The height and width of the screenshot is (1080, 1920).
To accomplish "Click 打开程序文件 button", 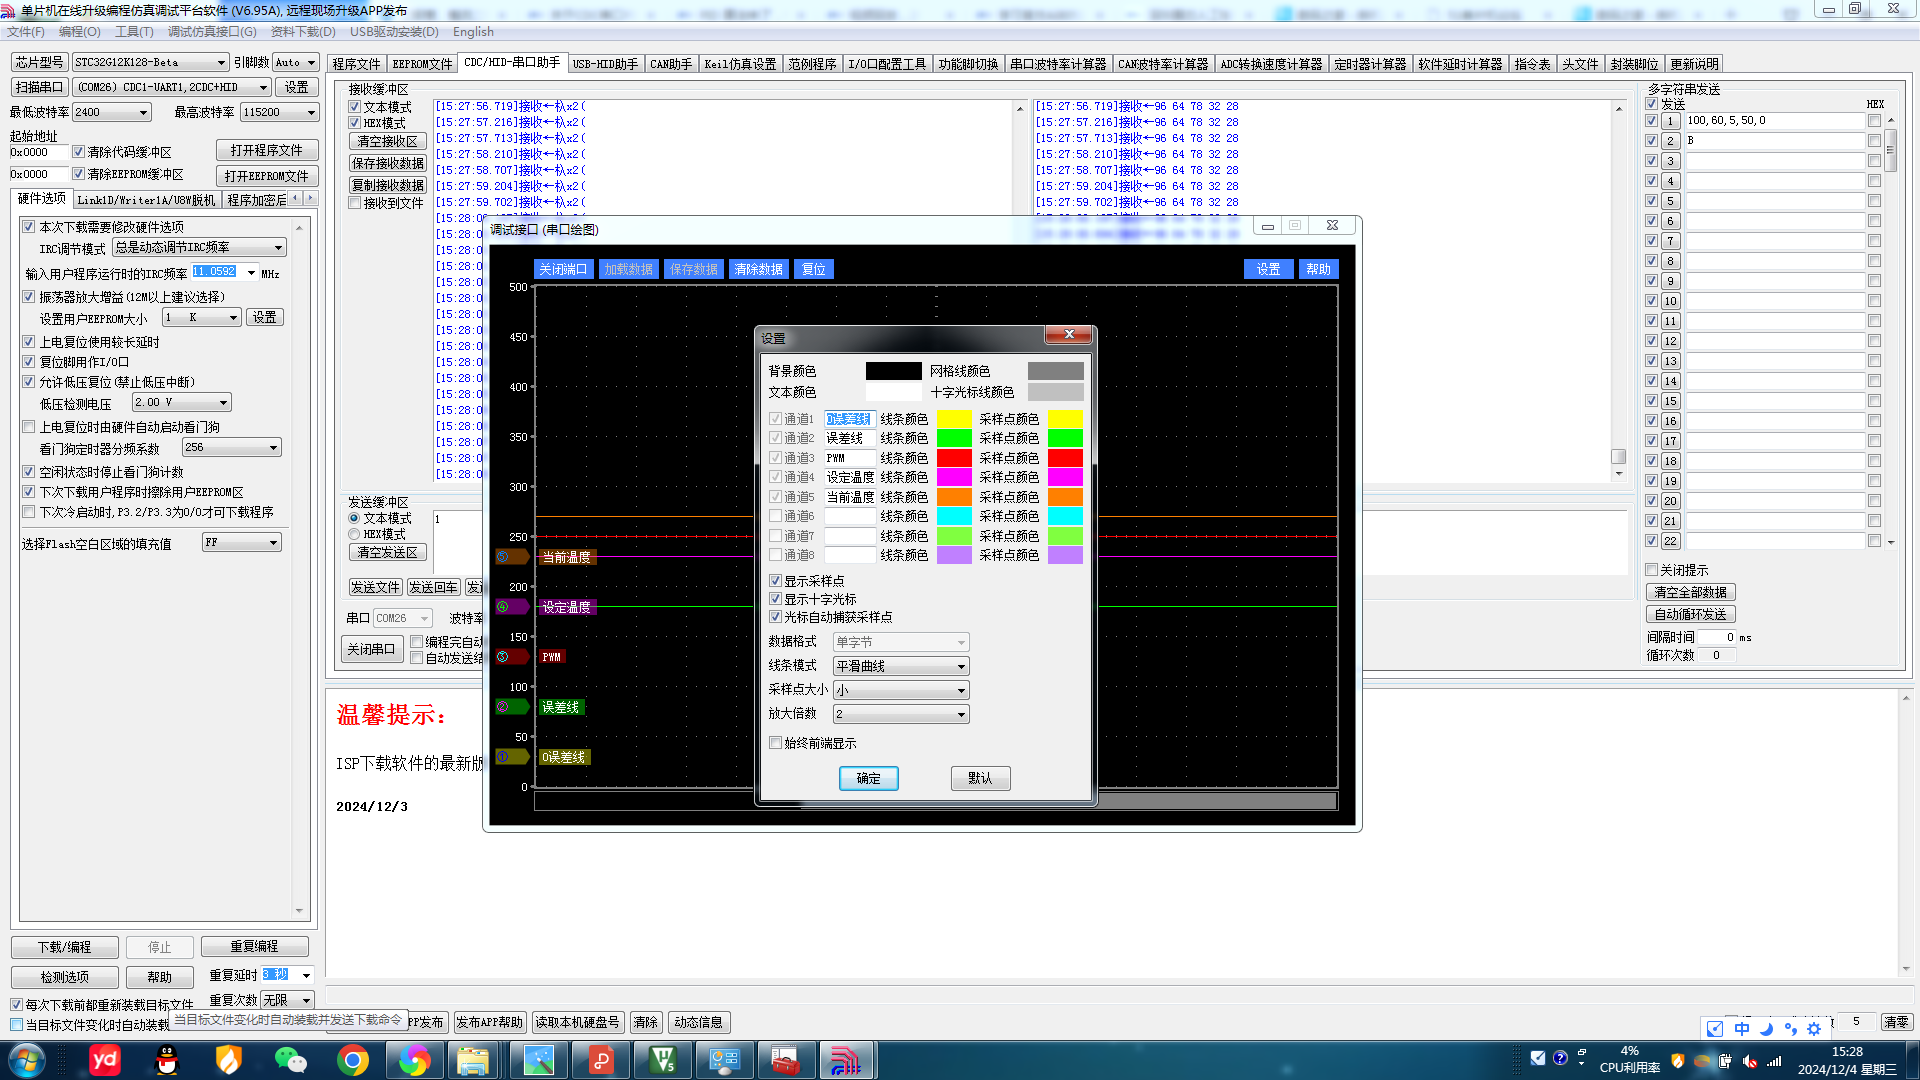I will (267, 150).
